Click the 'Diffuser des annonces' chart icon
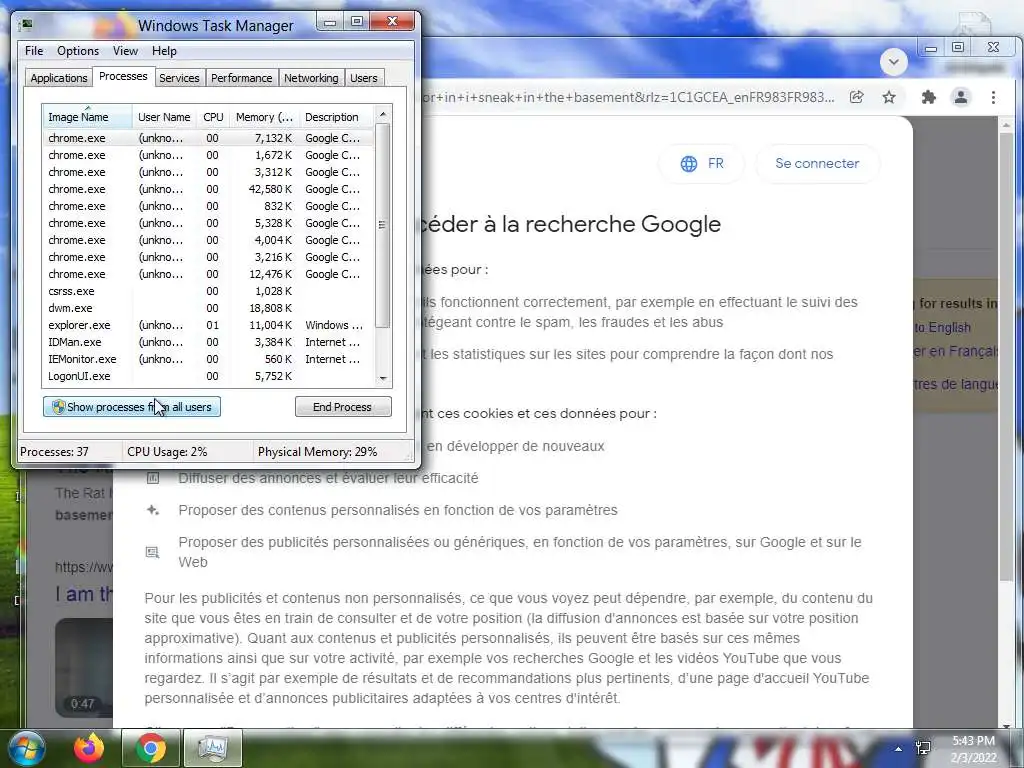 153,477
